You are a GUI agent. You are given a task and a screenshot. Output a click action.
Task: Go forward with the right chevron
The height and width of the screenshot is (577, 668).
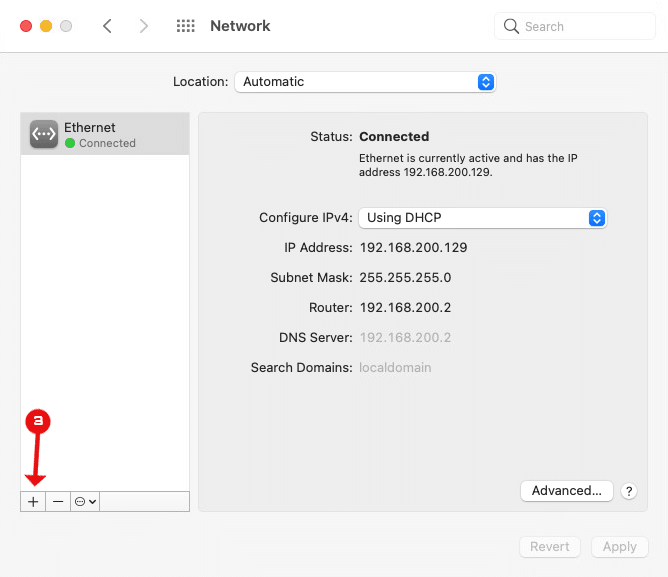click(144, 26)
